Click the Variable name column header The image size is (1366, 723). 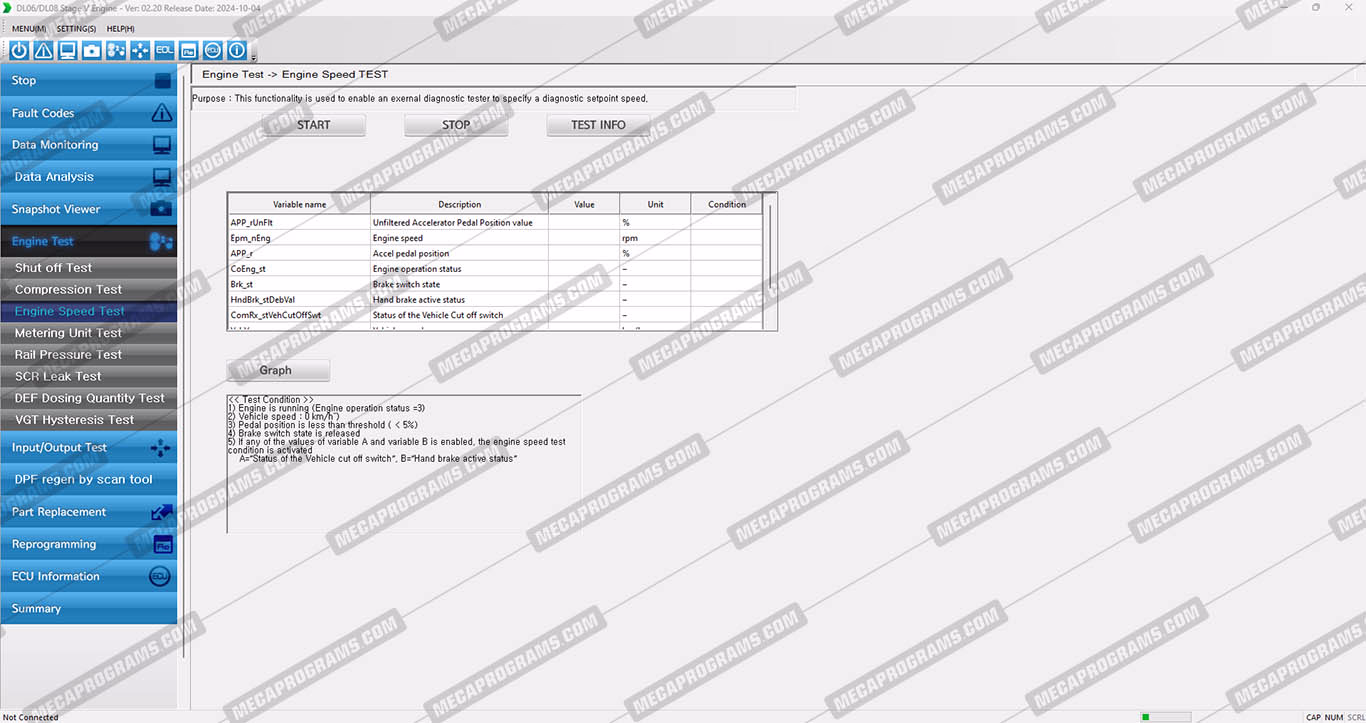click(x=299, y=204)
